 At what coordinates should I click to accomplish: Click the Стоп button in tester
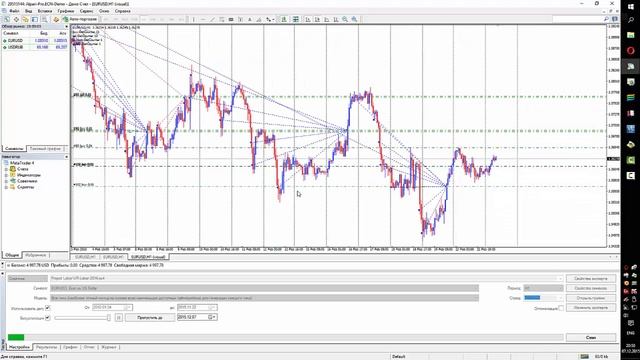point(591,338)
